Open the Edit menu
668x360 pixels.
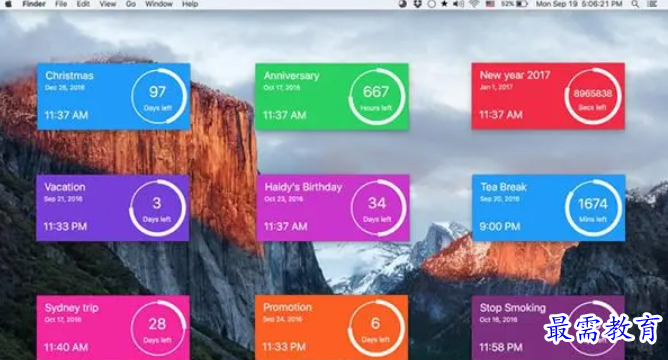83,4
